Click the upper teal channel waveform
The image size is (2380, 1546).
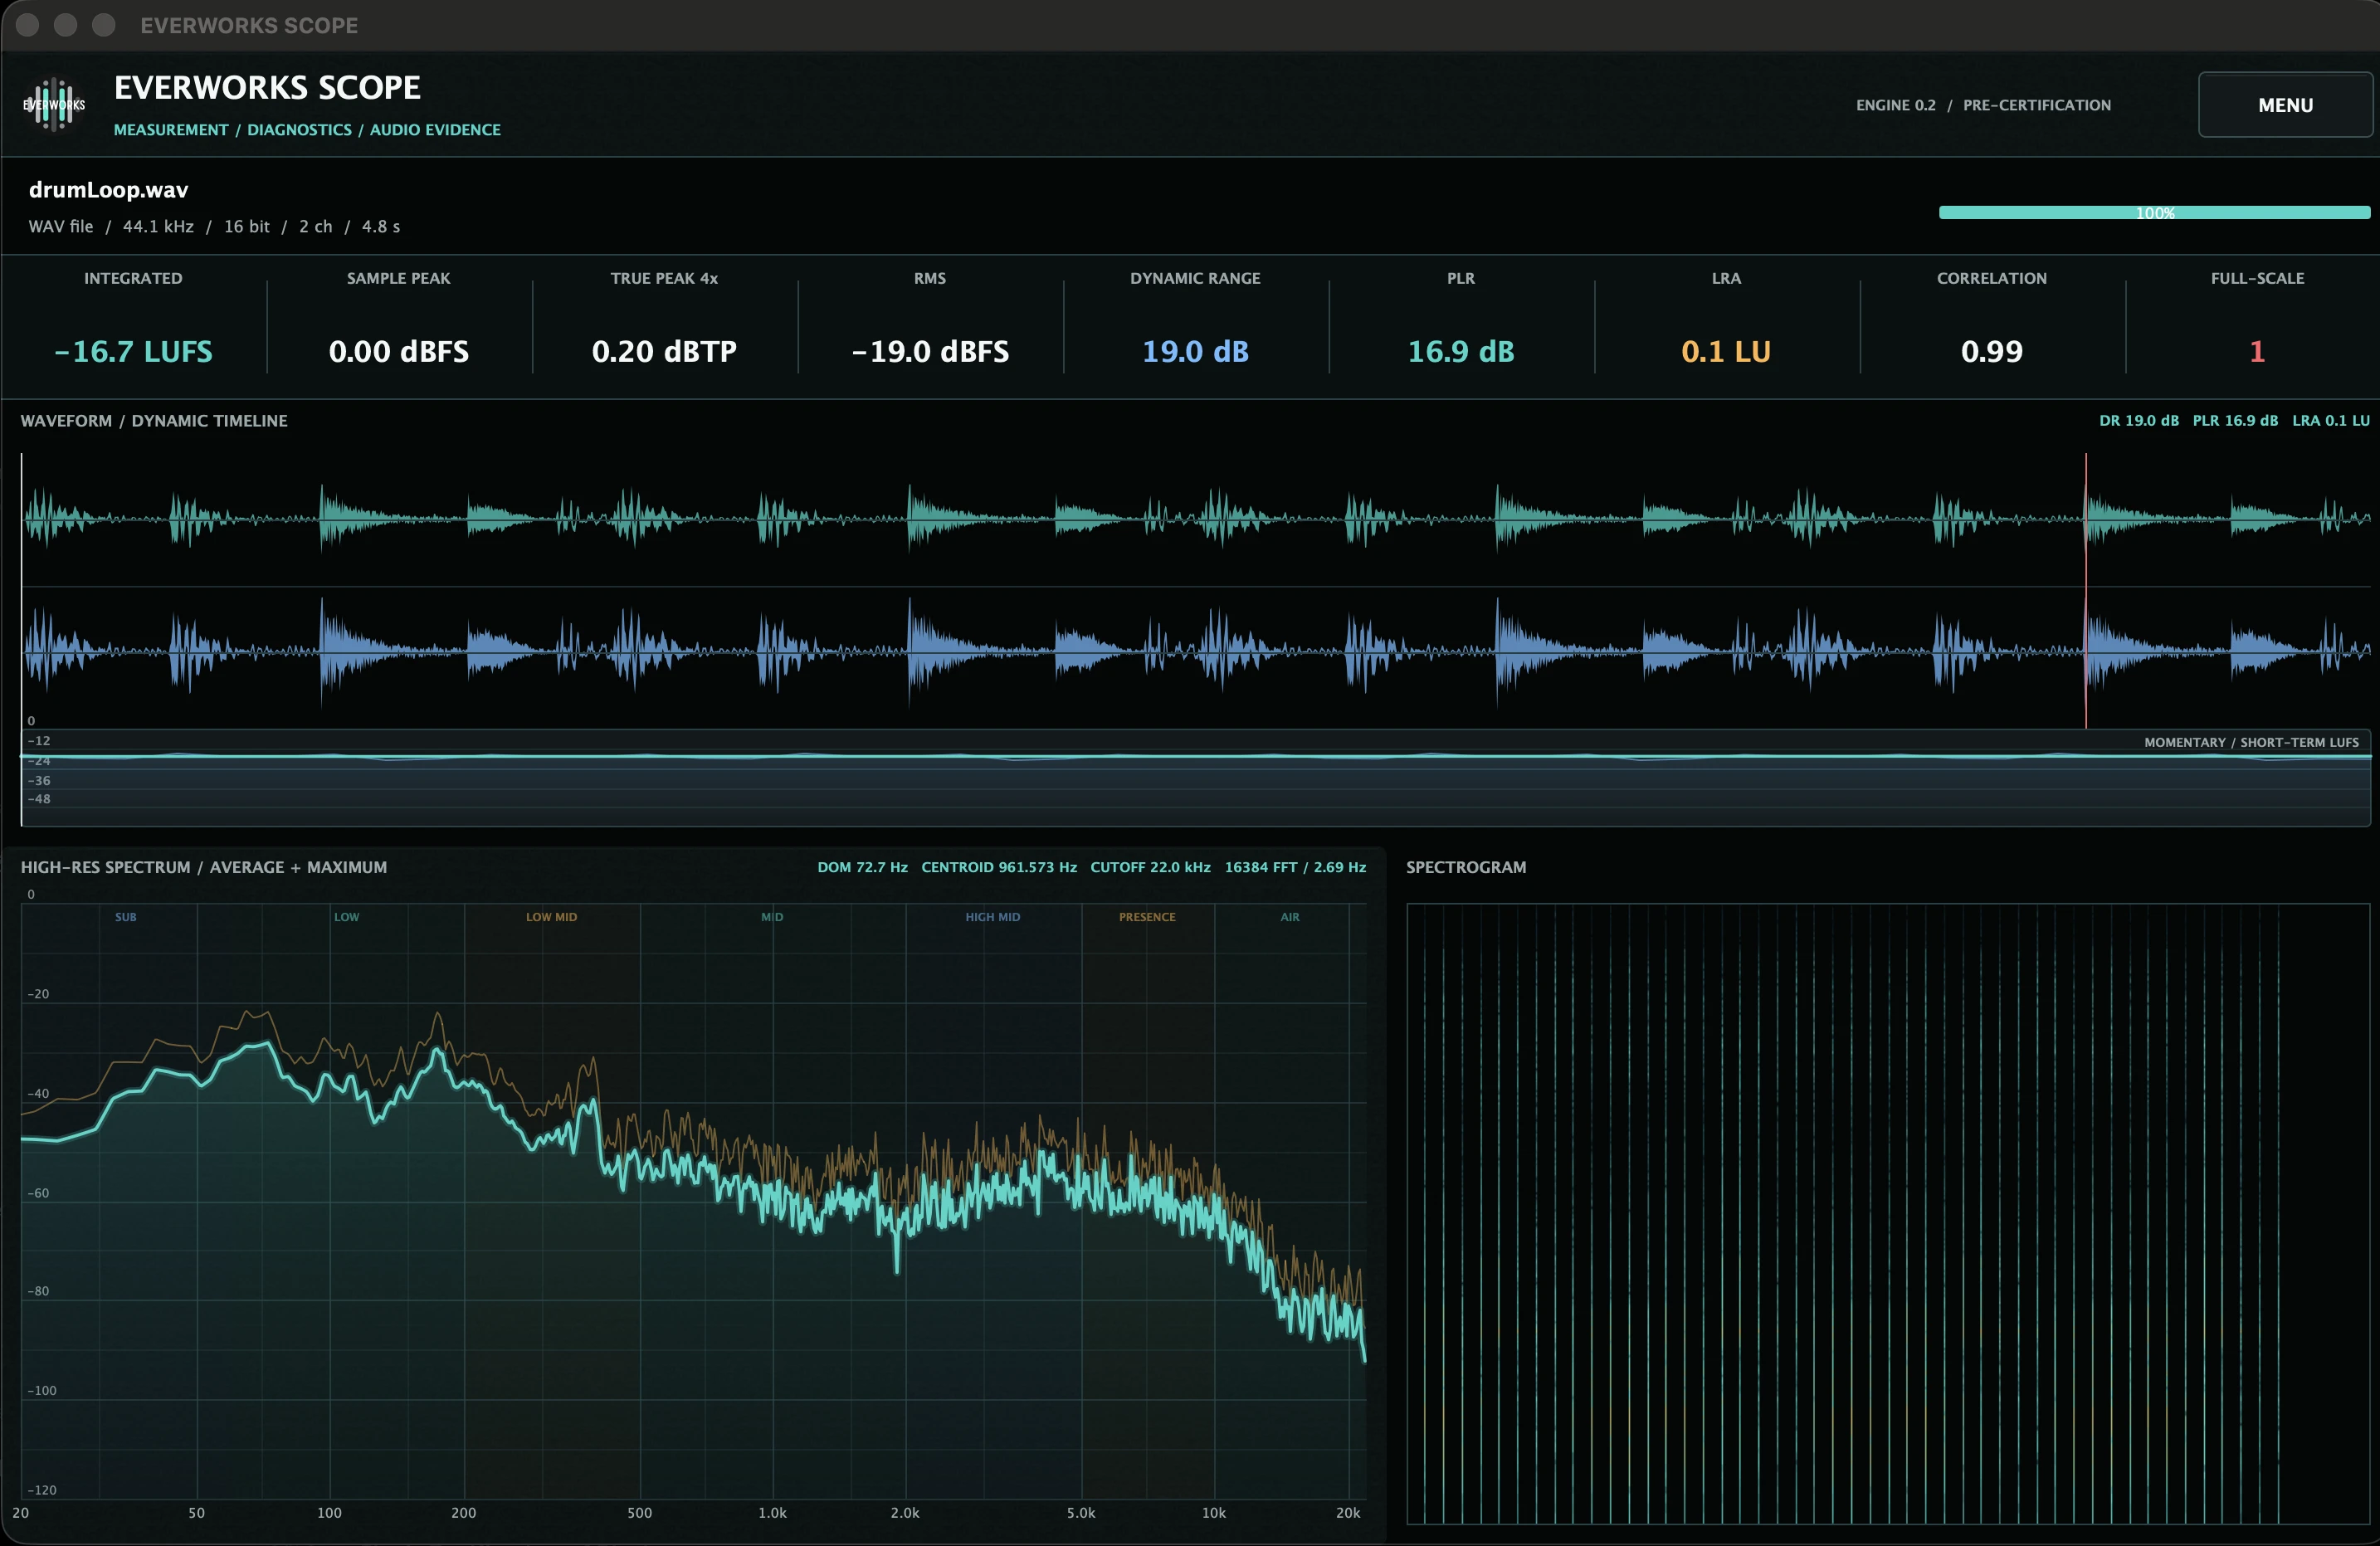coord(1196,519)
